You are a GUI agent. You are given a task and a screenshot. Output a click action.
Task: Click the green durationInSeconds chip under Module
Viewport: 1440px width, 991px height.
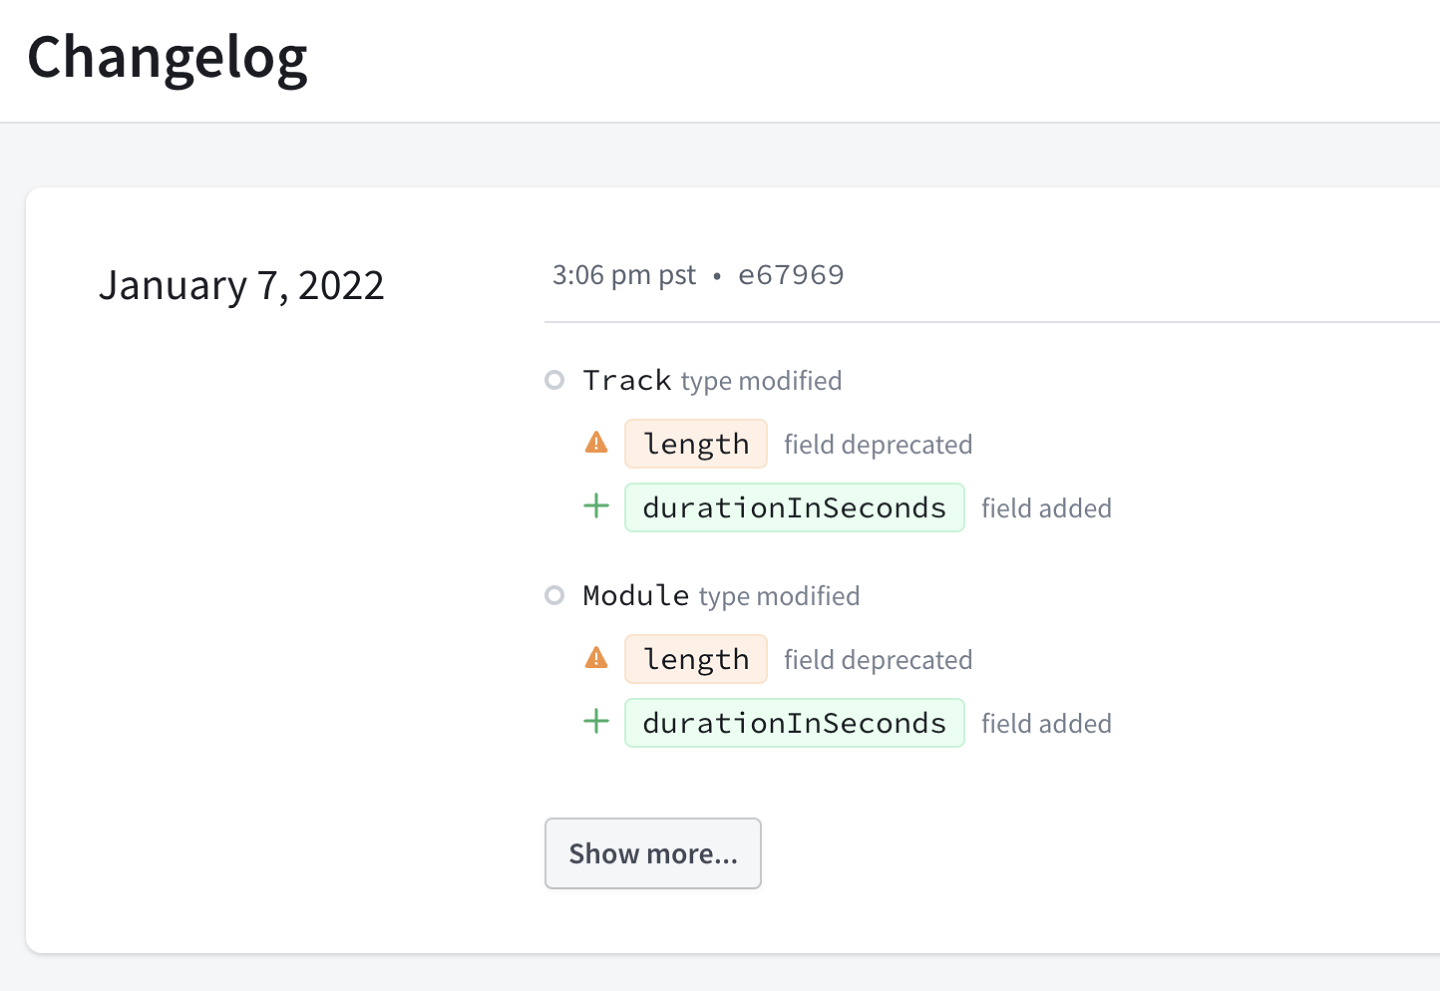click(794, 722)
